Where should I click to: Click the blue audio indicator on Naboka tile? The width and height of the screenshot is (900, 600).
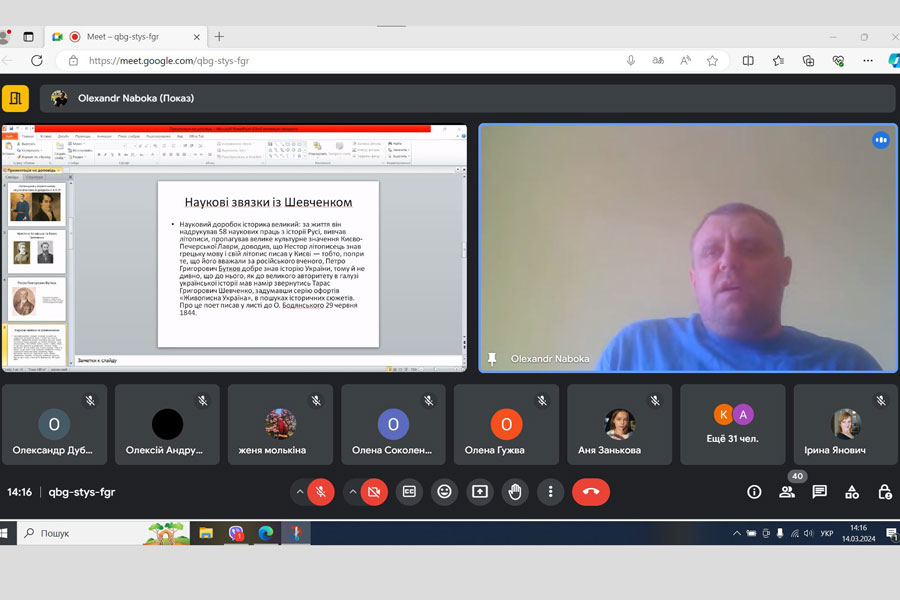[881, 140]
